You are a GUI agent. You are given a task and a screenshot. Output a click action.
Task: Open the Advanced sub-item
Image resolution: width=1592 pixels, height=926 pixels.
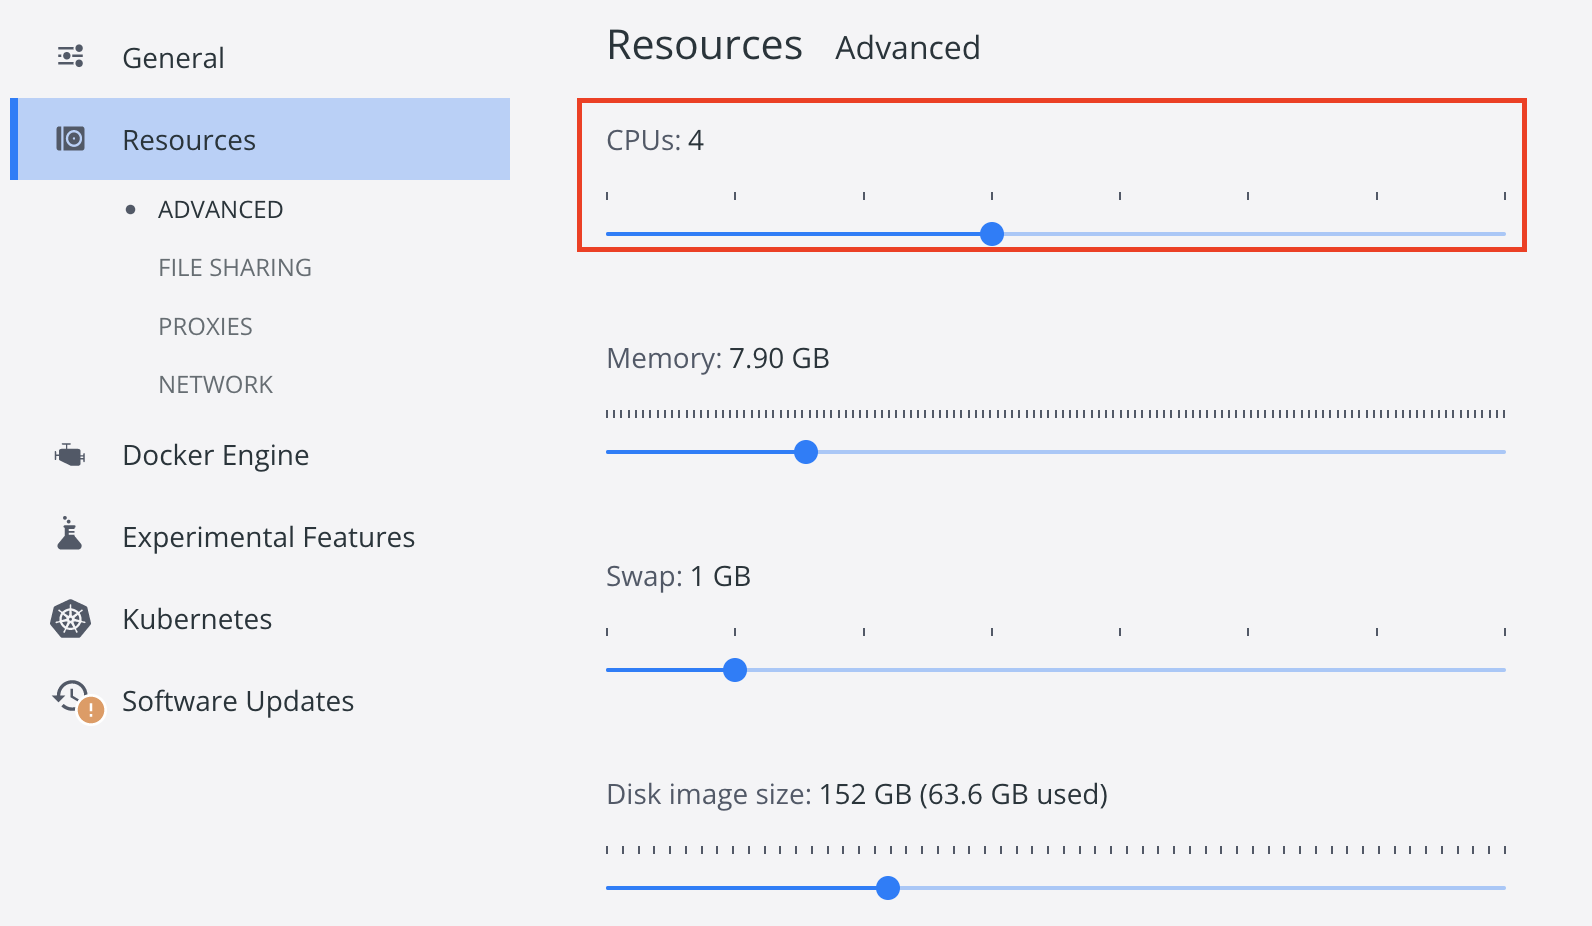click(x=220, y=210)
